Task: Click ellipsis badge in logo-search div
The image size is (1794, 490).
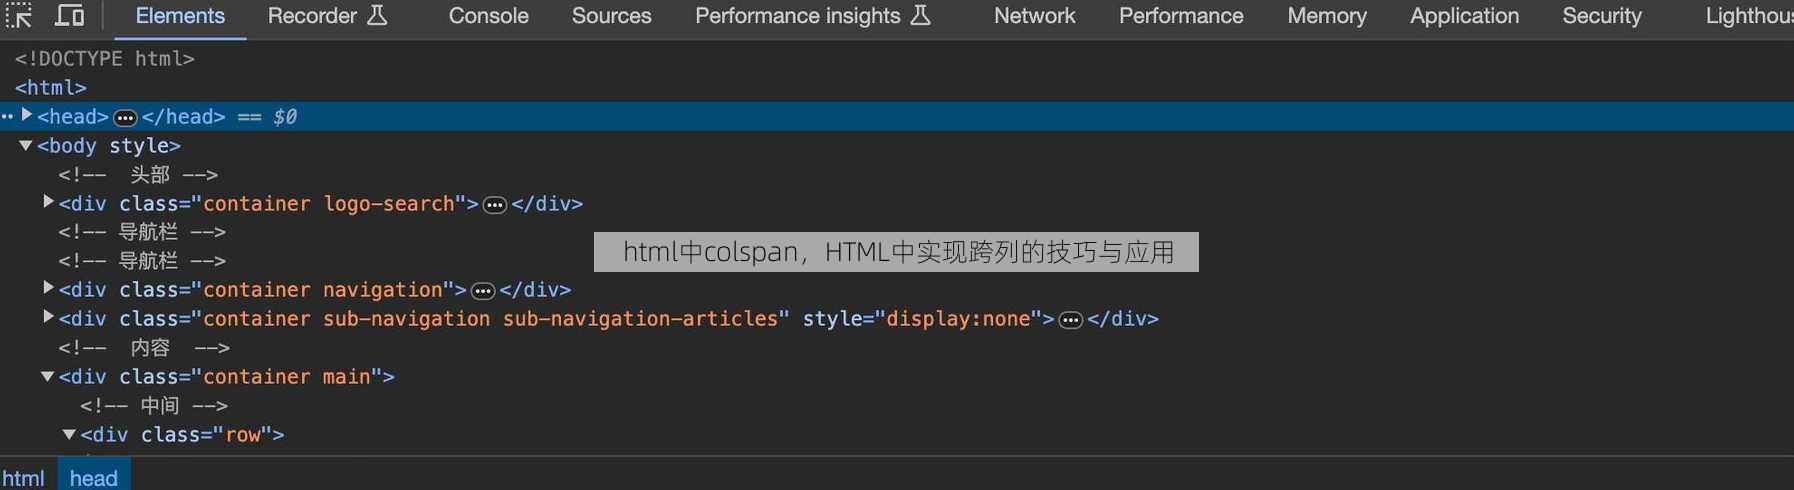Action: (x=495, y=205)
